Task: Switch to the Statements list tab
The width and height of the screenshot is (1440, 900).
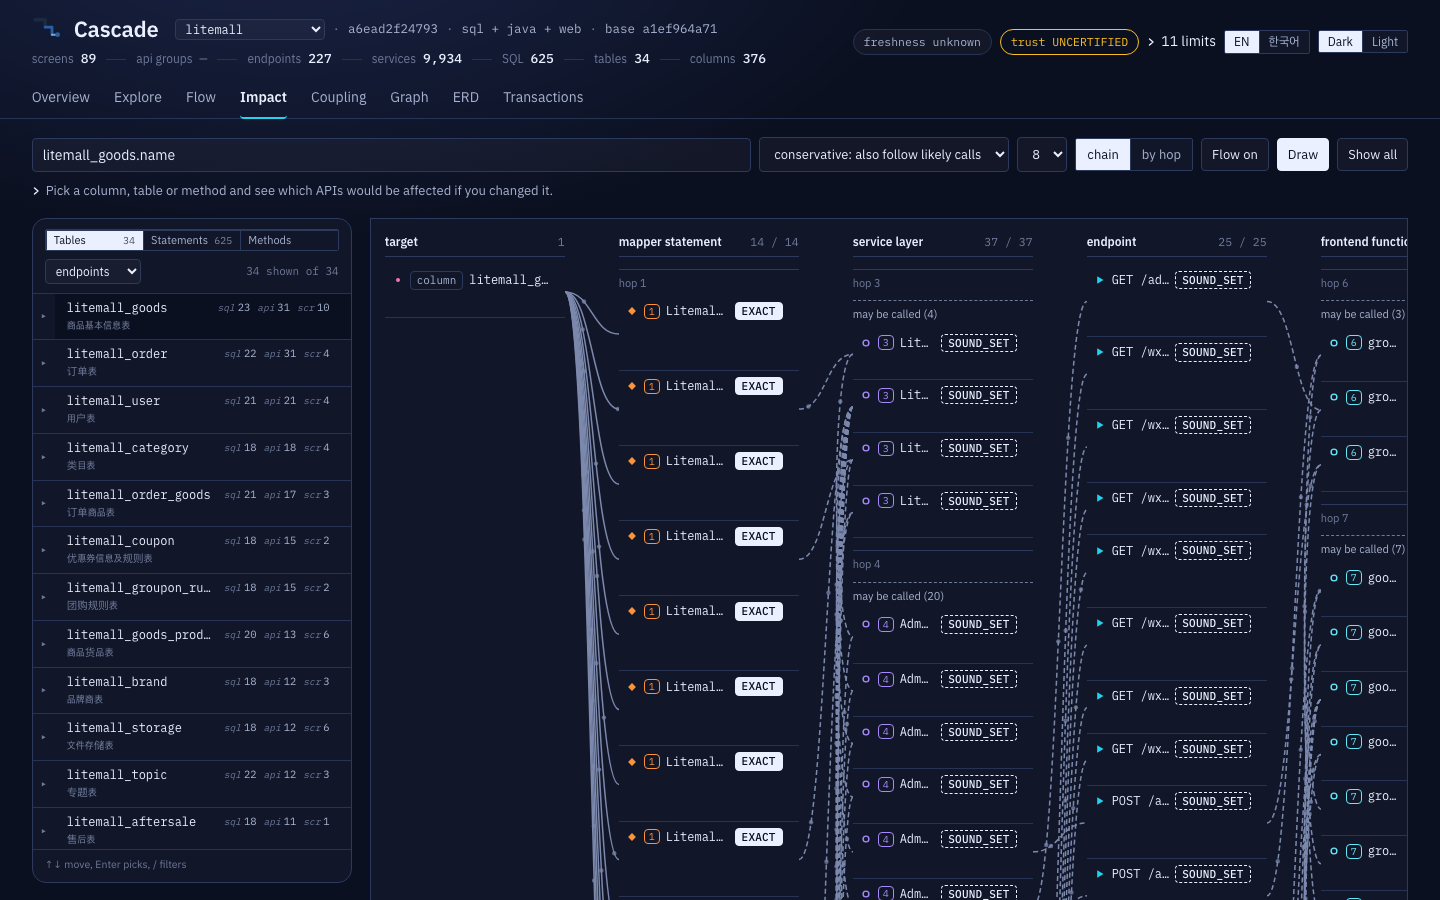Action: 191,240
